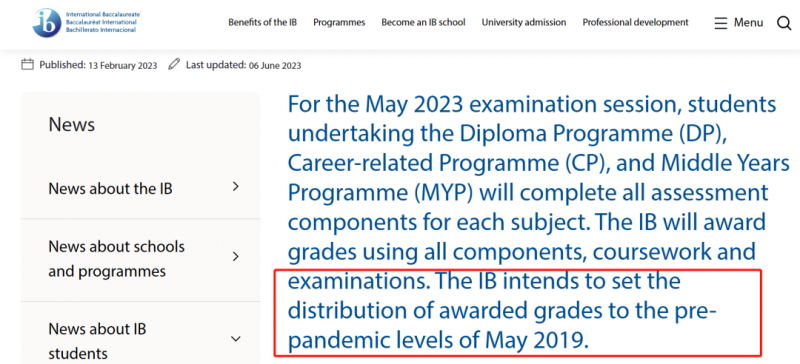
Task: Collapse the News about IB students chevron
Action: 235,338
